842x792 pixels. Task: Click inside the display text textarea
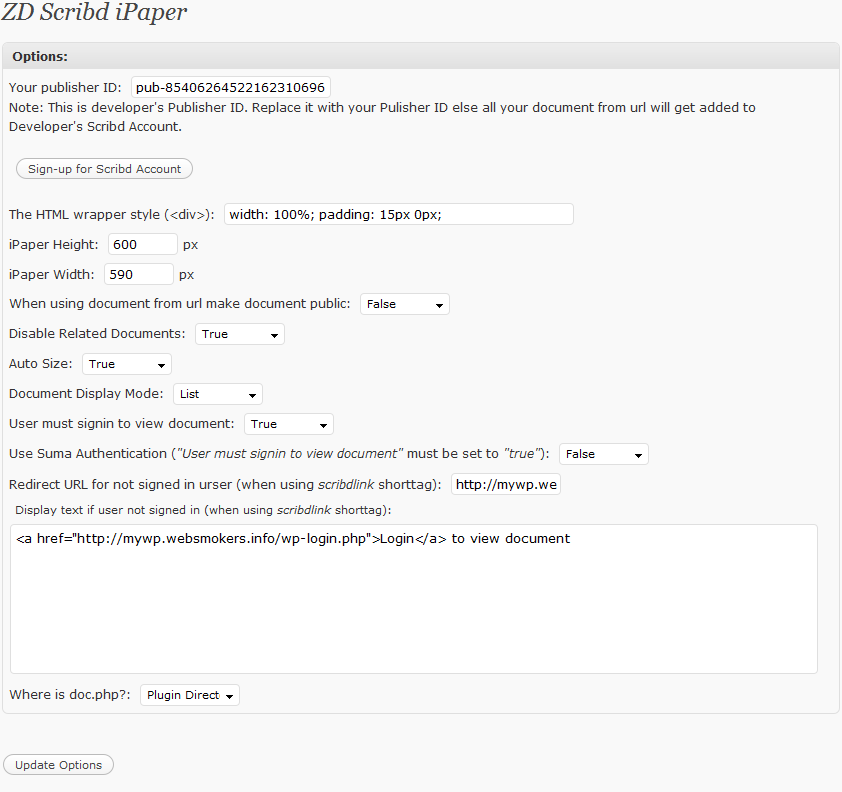point(414,599)
